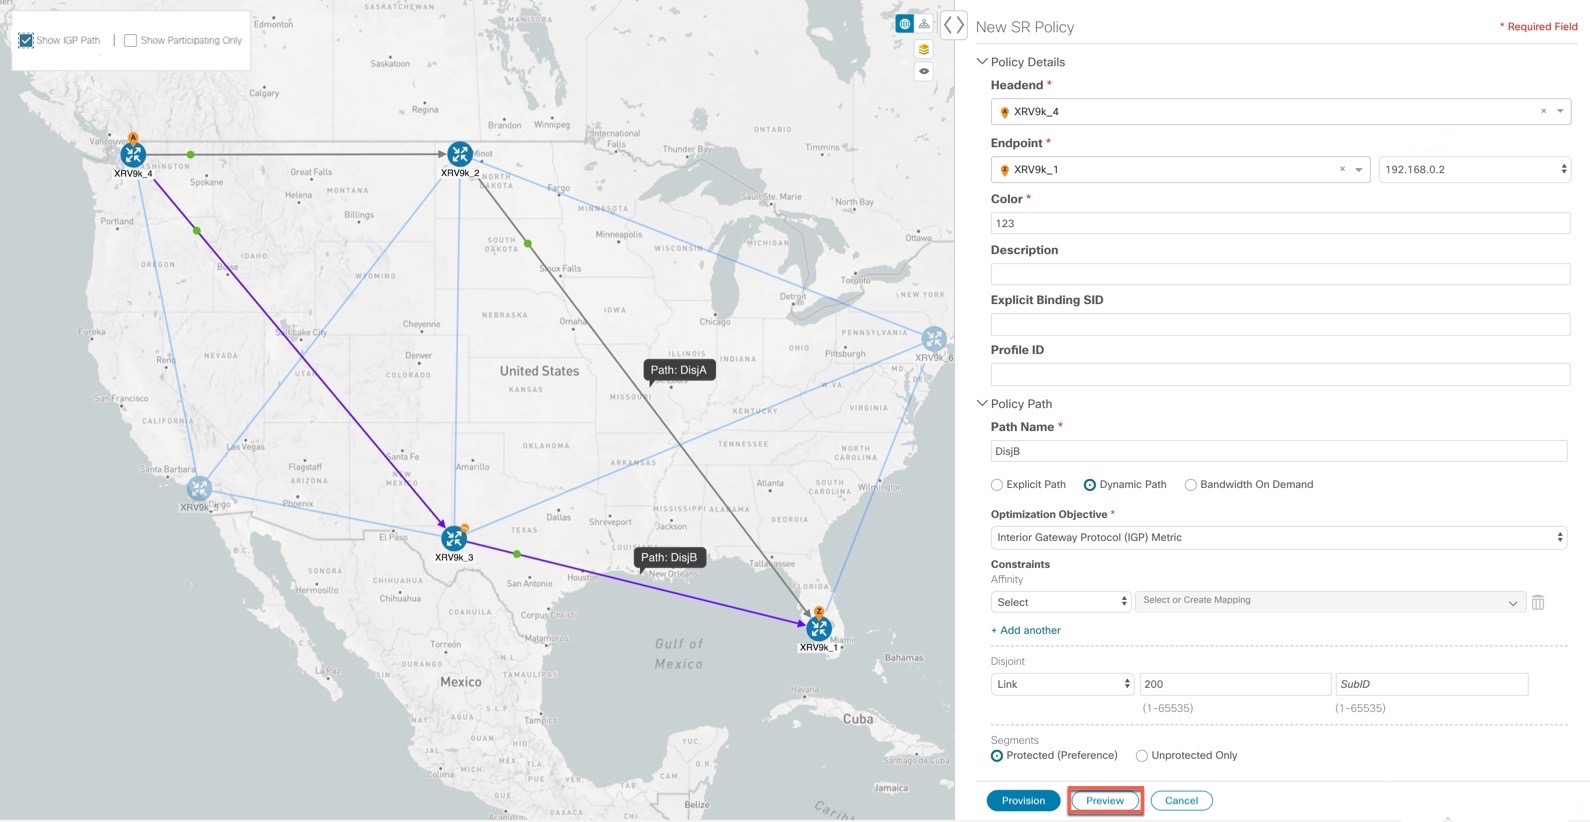Open the Disjoint type Link dropdown
This screenshot has width=1590, height=822.
click(1062, 684)
